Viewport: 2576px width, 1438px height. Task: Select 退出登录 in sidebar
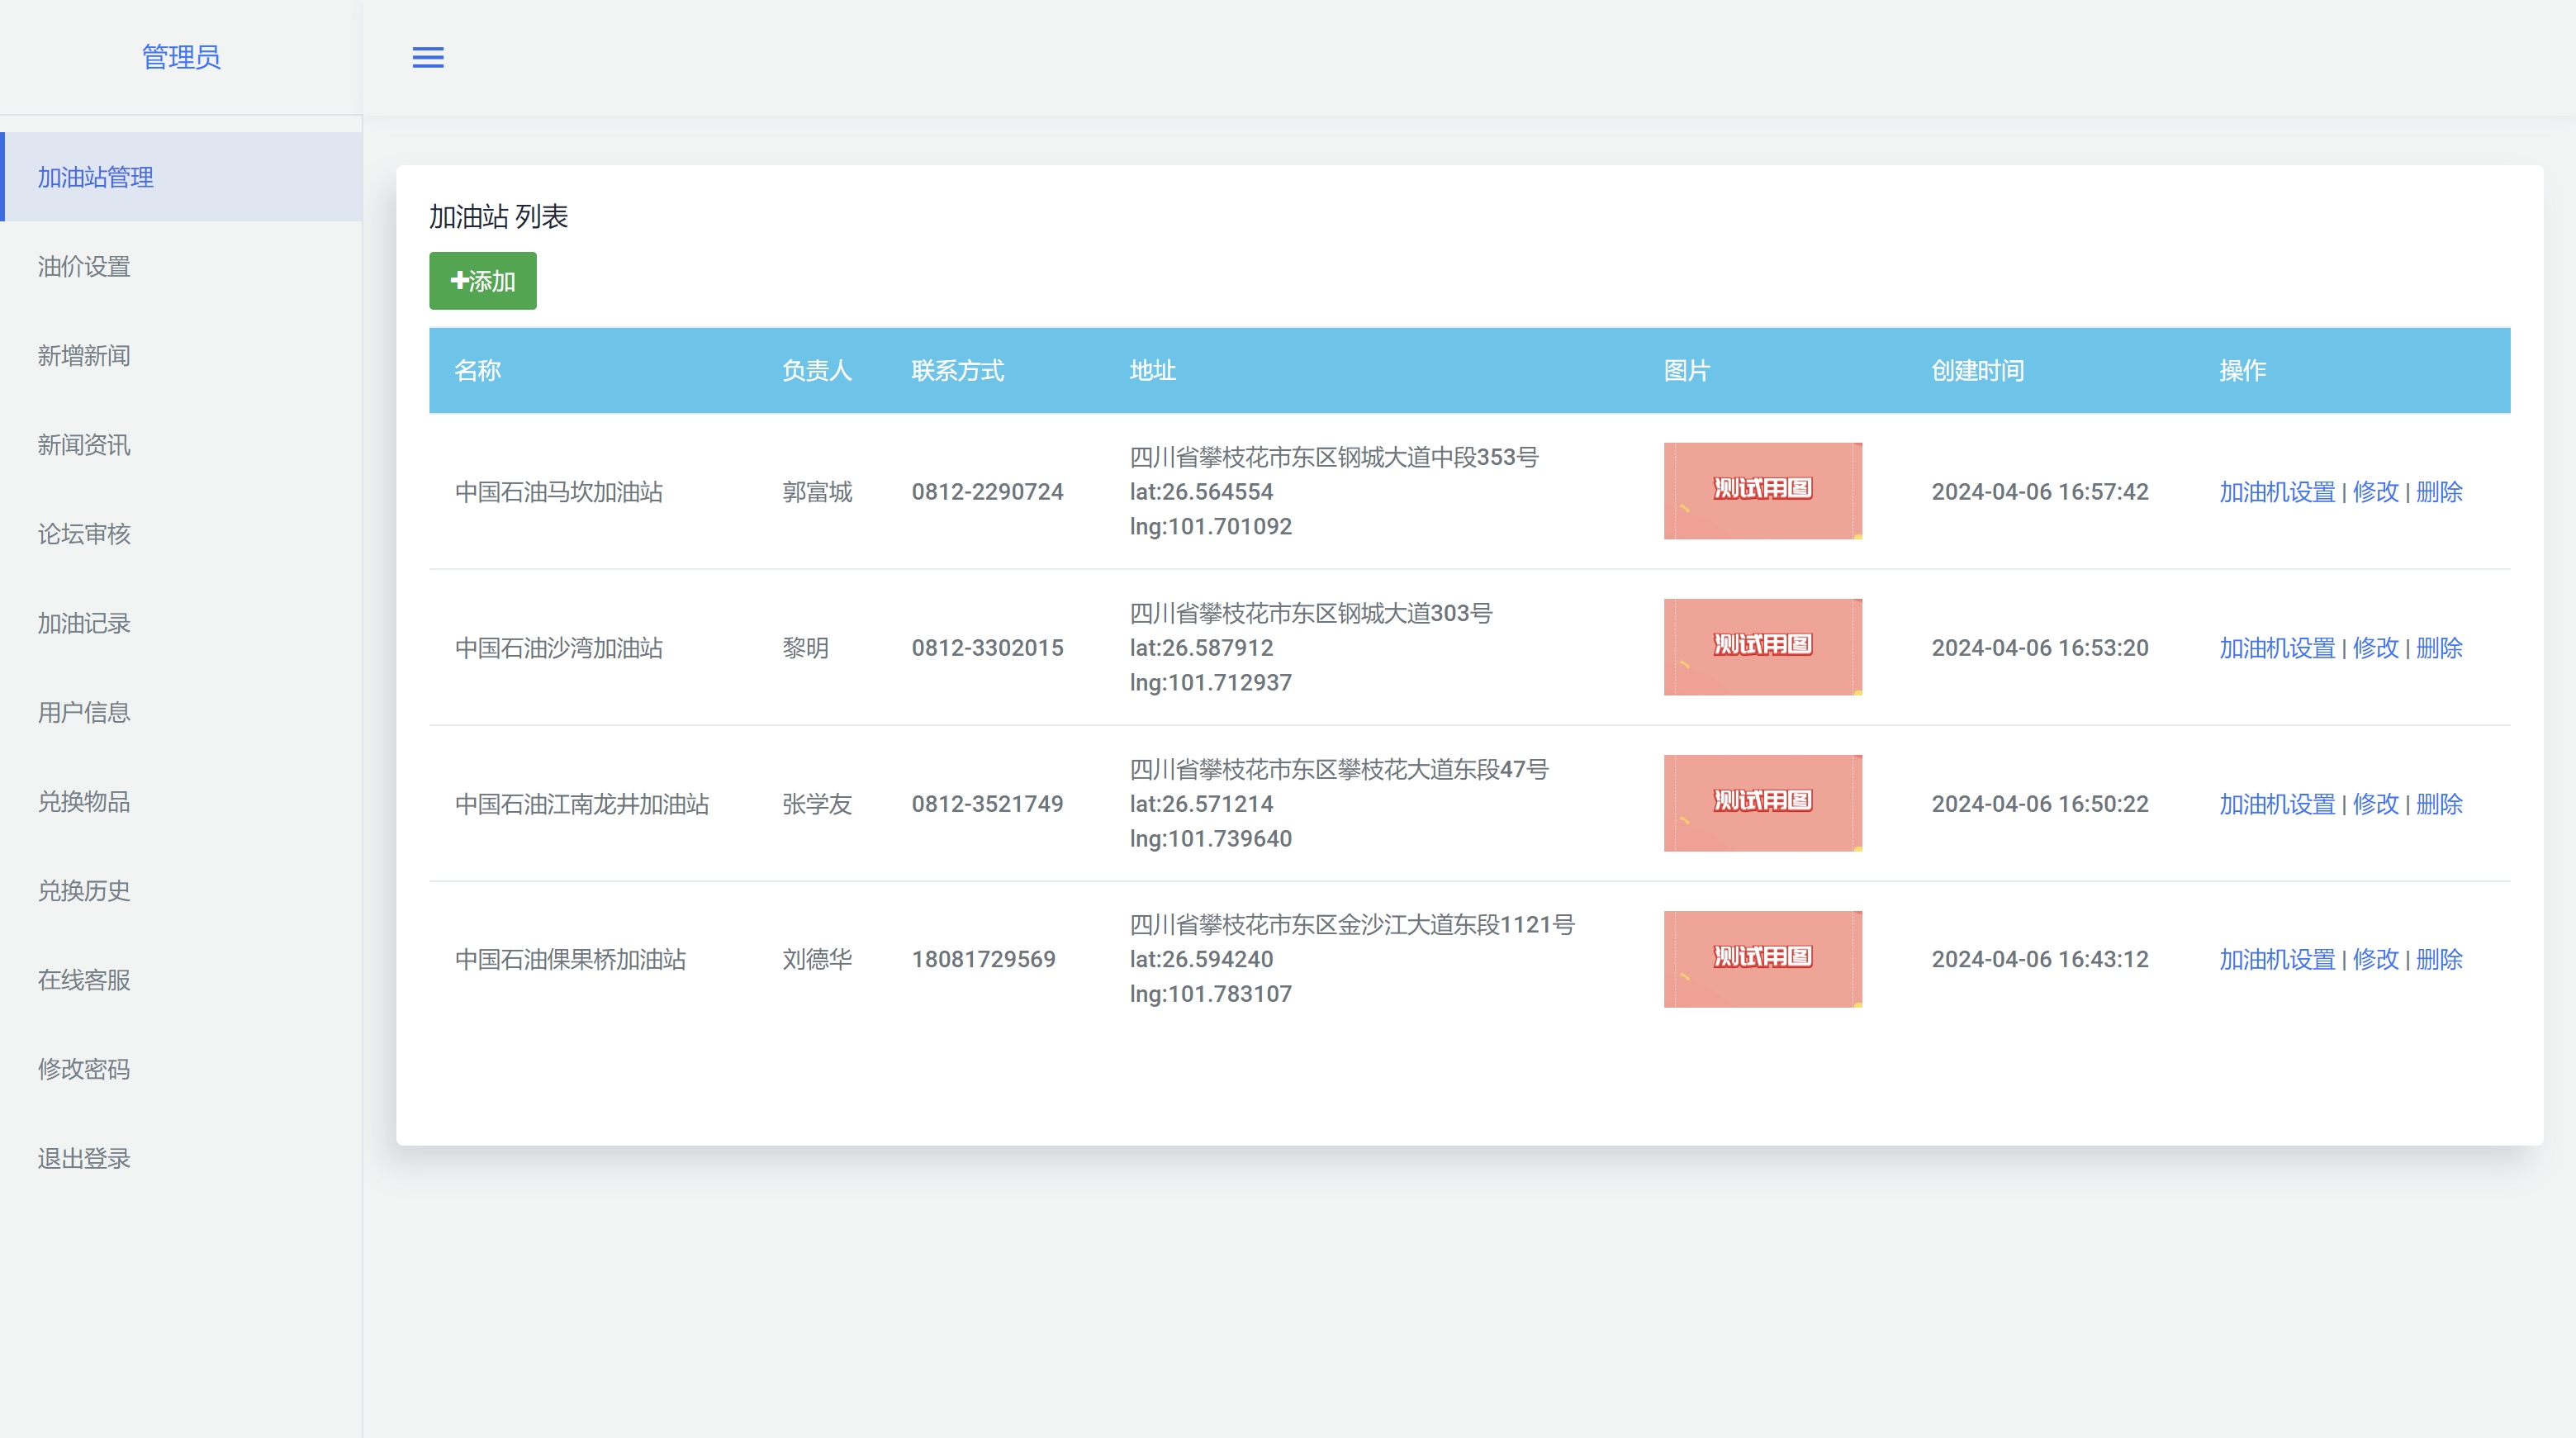181,1158
